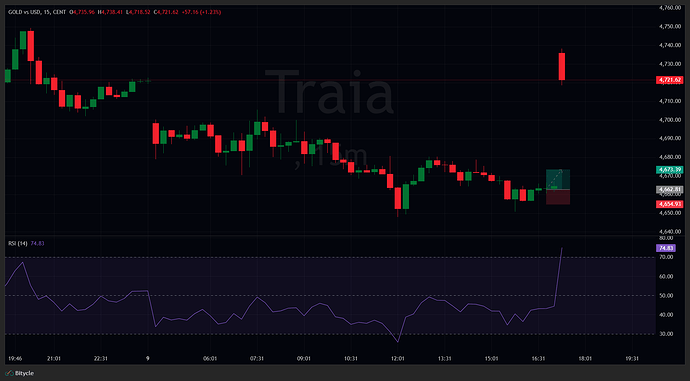The height and width of the screenshot is (381, 690).
Task: Click the 4,700.00 price axis label
Action: pyautogui.click(x=670, y=120)
